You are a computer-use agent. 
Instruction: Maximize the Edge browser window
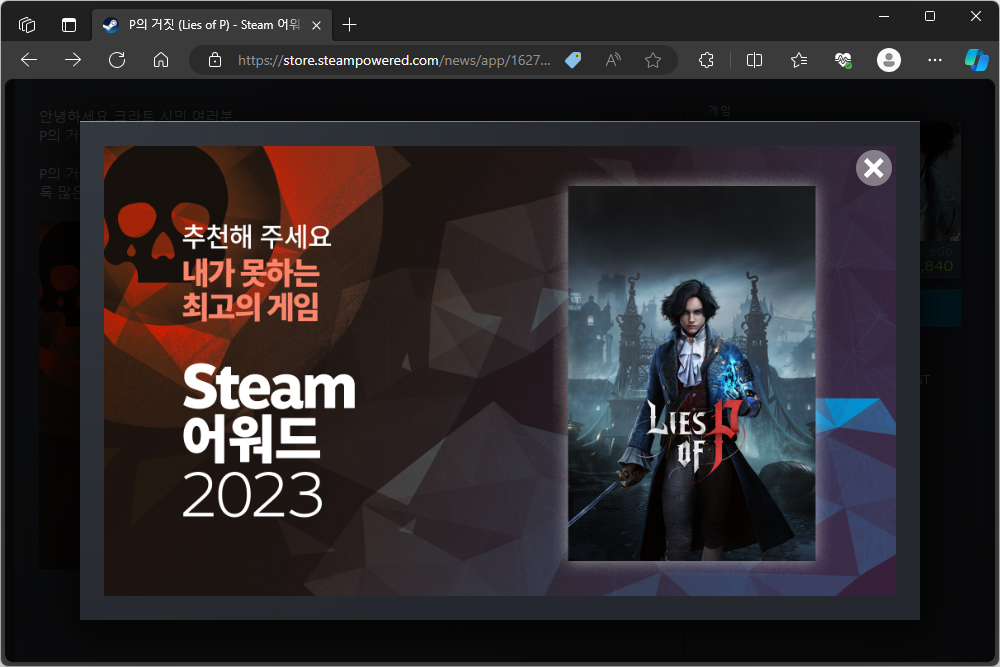coord(930,16)
